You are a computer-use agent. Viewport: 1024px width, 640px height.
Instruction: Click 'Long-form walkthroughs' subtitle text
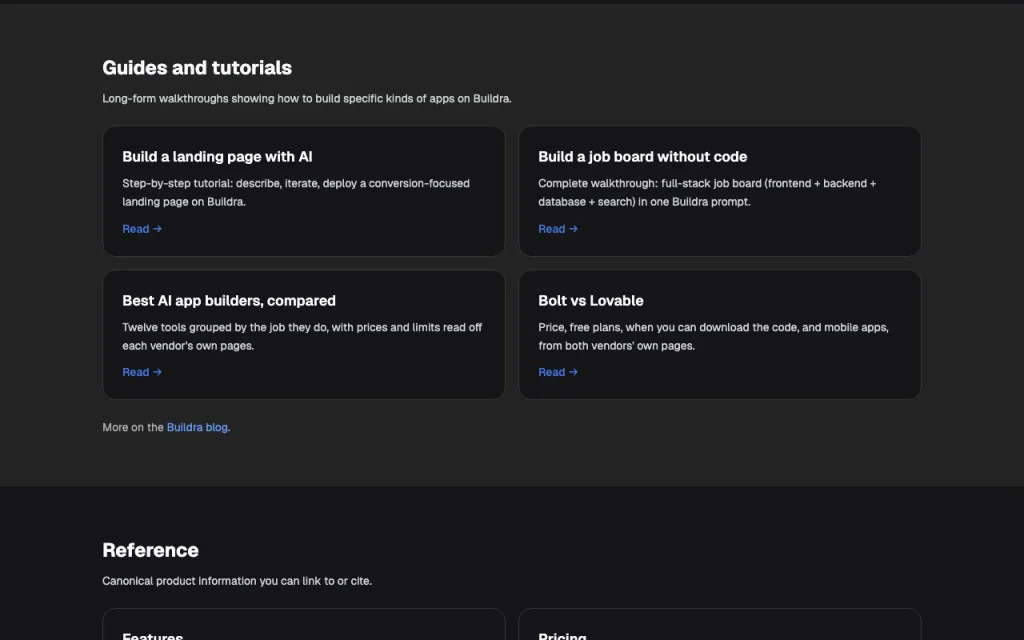pos(306,99)
